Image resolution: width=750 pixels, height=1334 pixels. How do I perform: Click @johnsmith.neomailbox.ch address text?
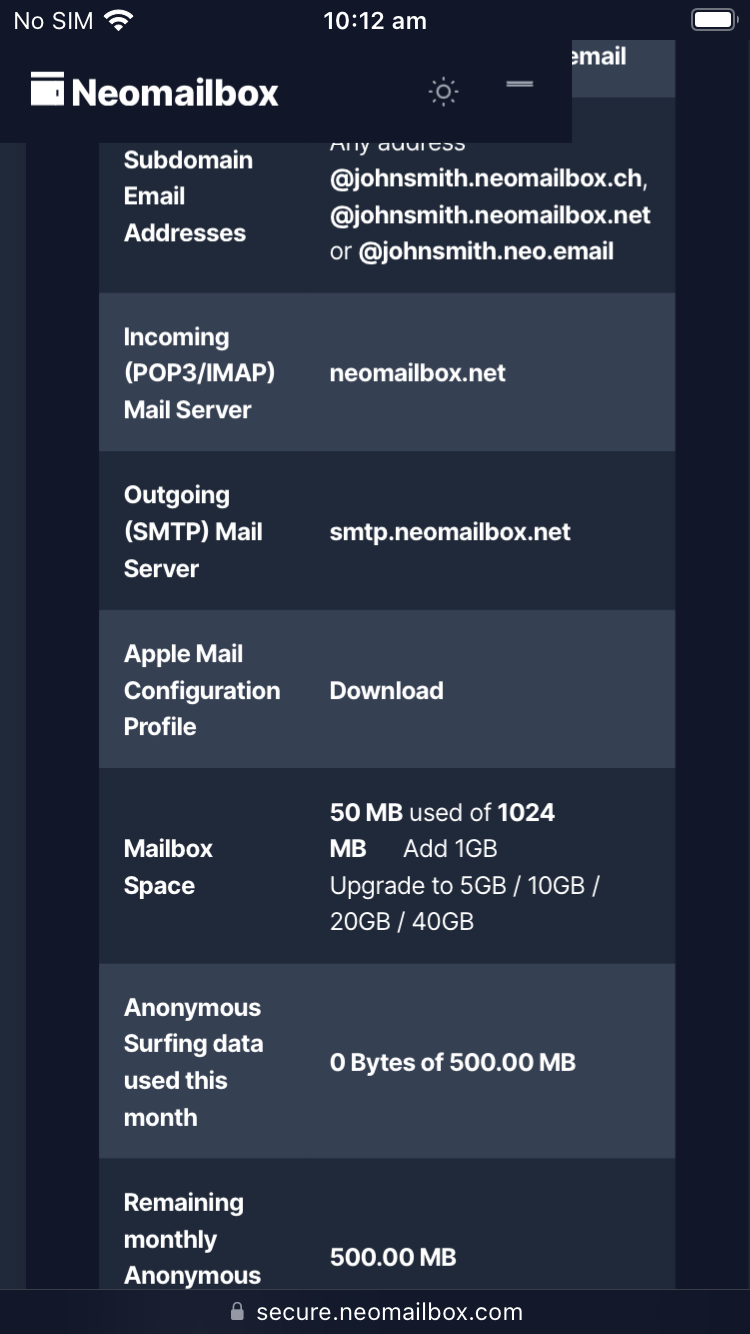click(x=488, y=179)
